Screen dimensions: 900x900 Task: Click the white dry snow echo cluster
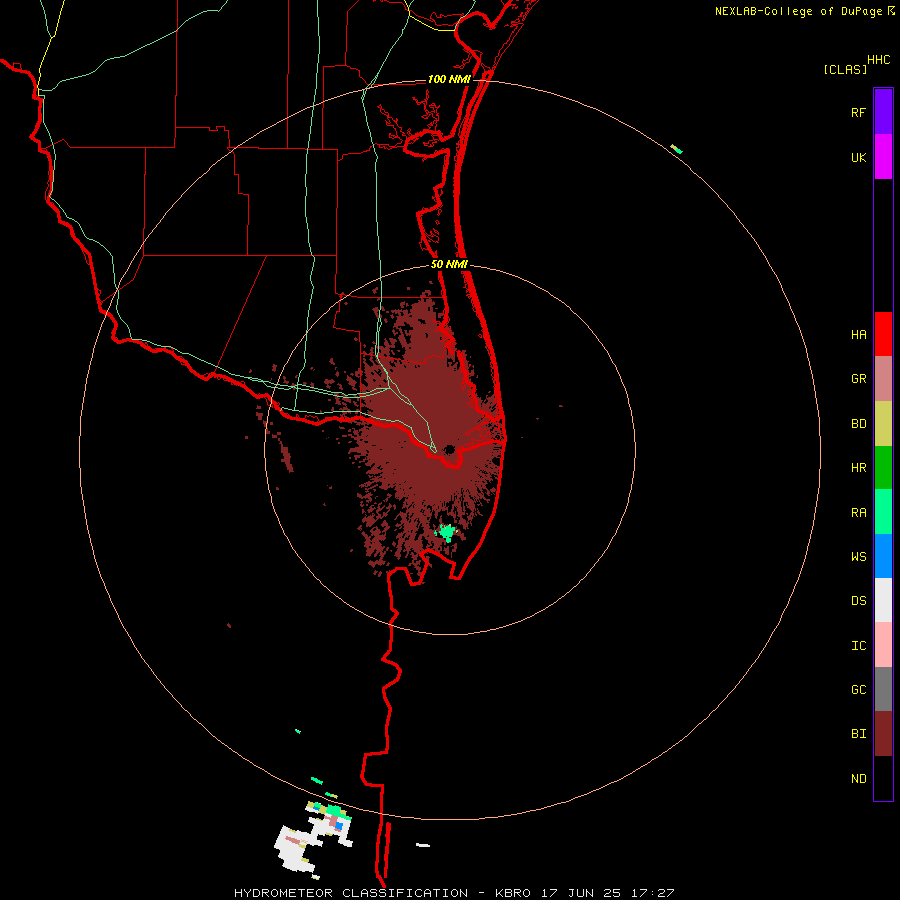[312, 839]
